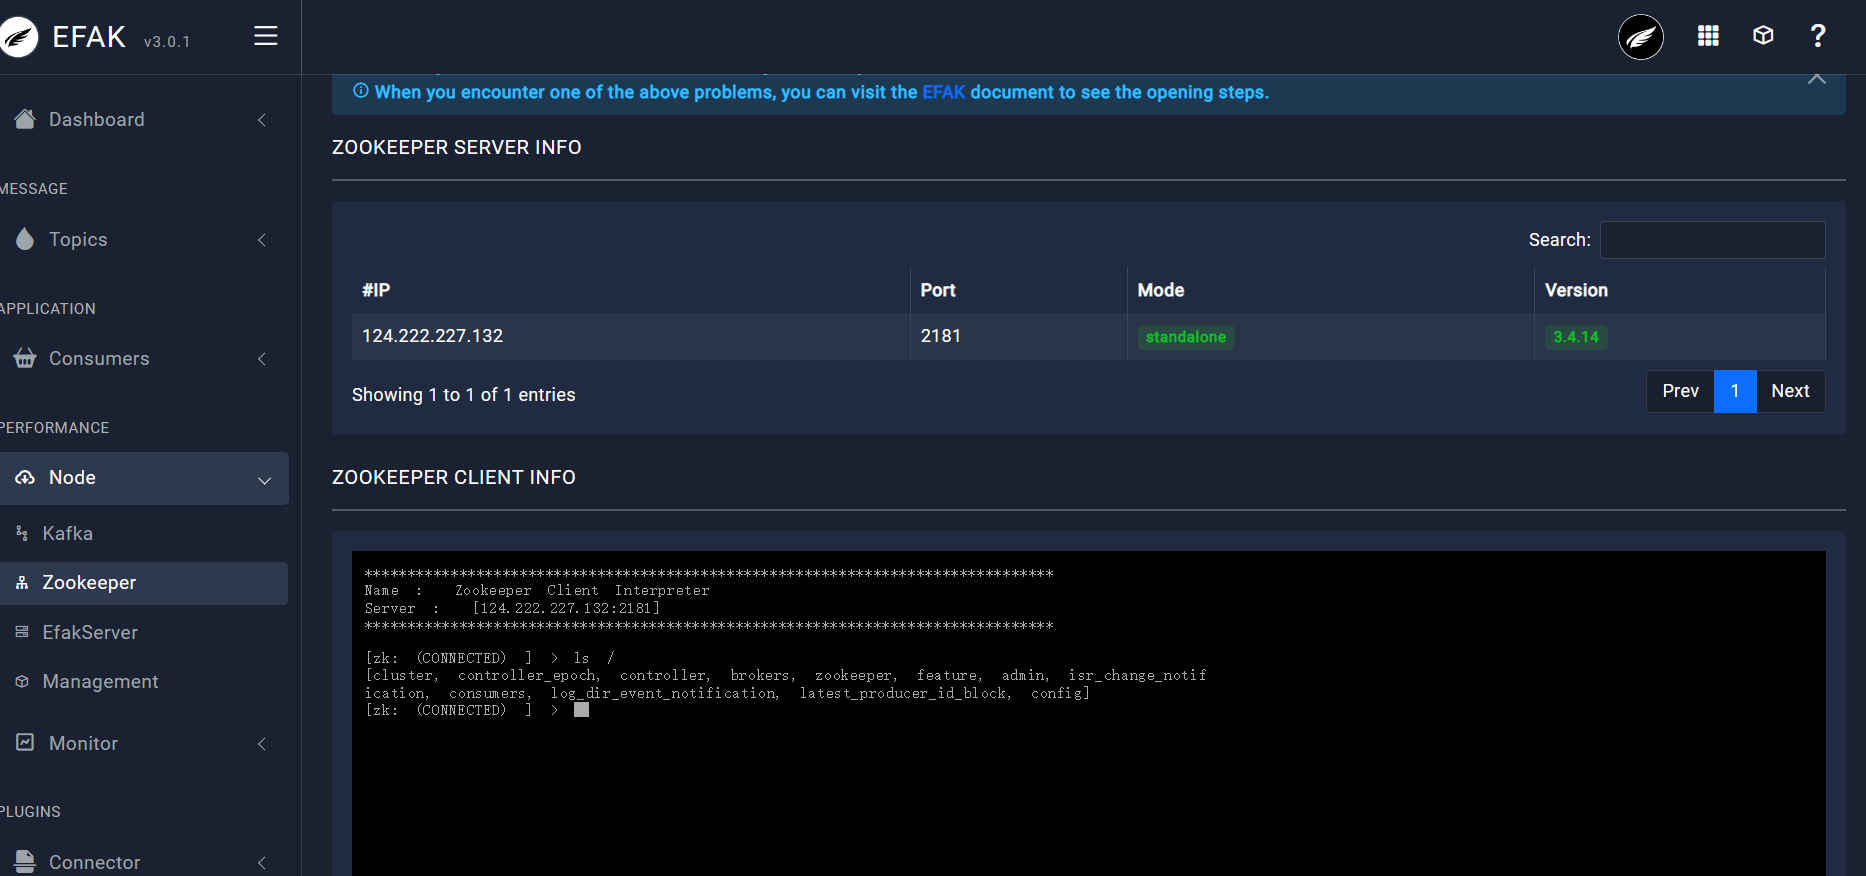Expand the Monitor menu chevron
Image resolution: width=1866 pixels, height=876 pixels.
coord(262,744)
